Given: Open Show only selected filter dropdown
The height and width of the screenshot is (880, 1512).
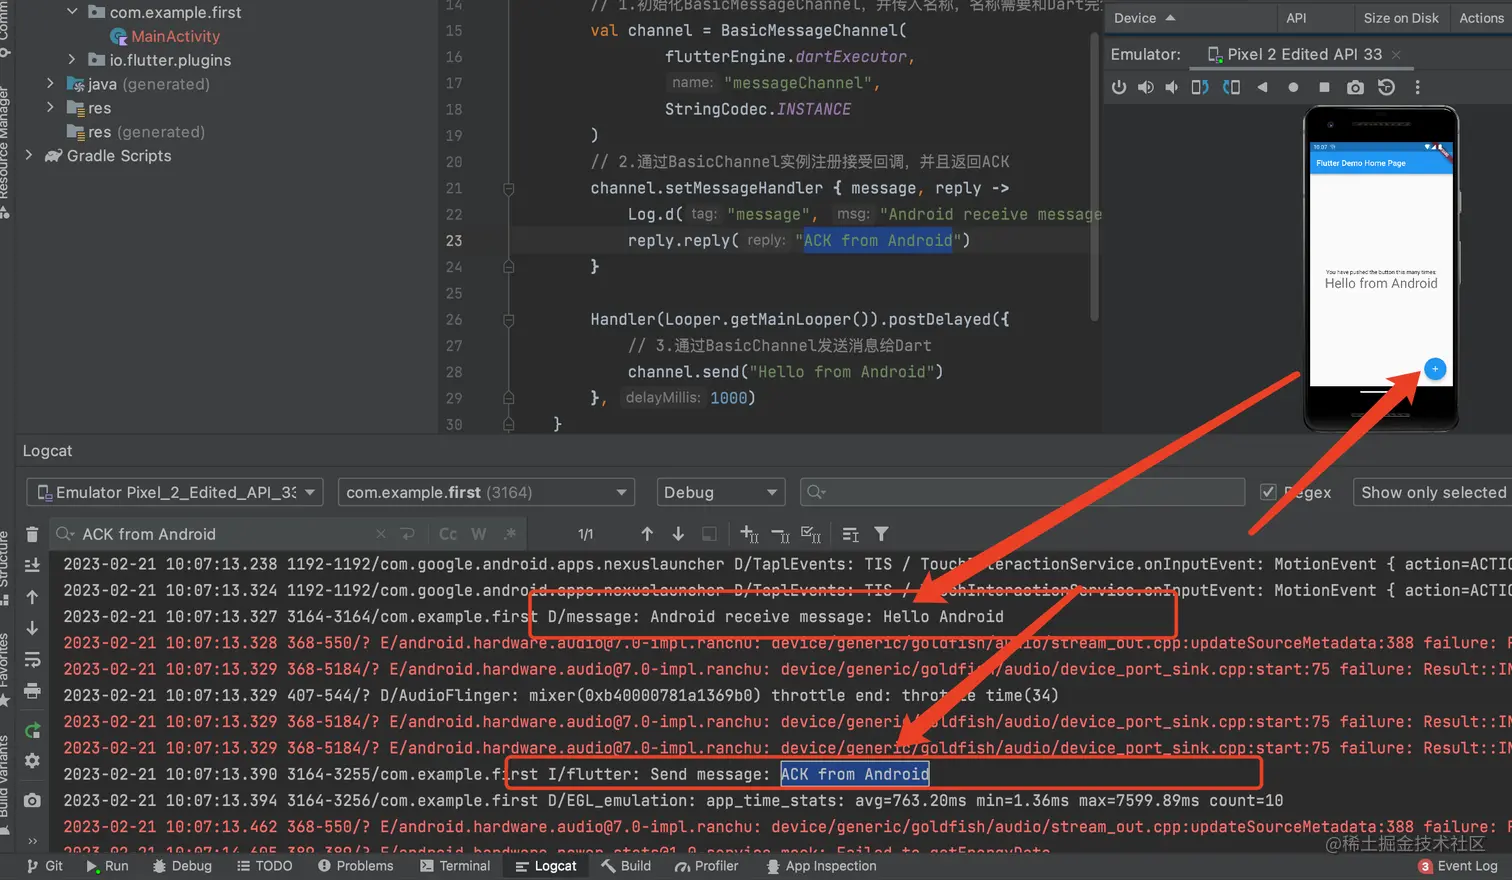Looking at the screenshot, I should (1432, 492).
